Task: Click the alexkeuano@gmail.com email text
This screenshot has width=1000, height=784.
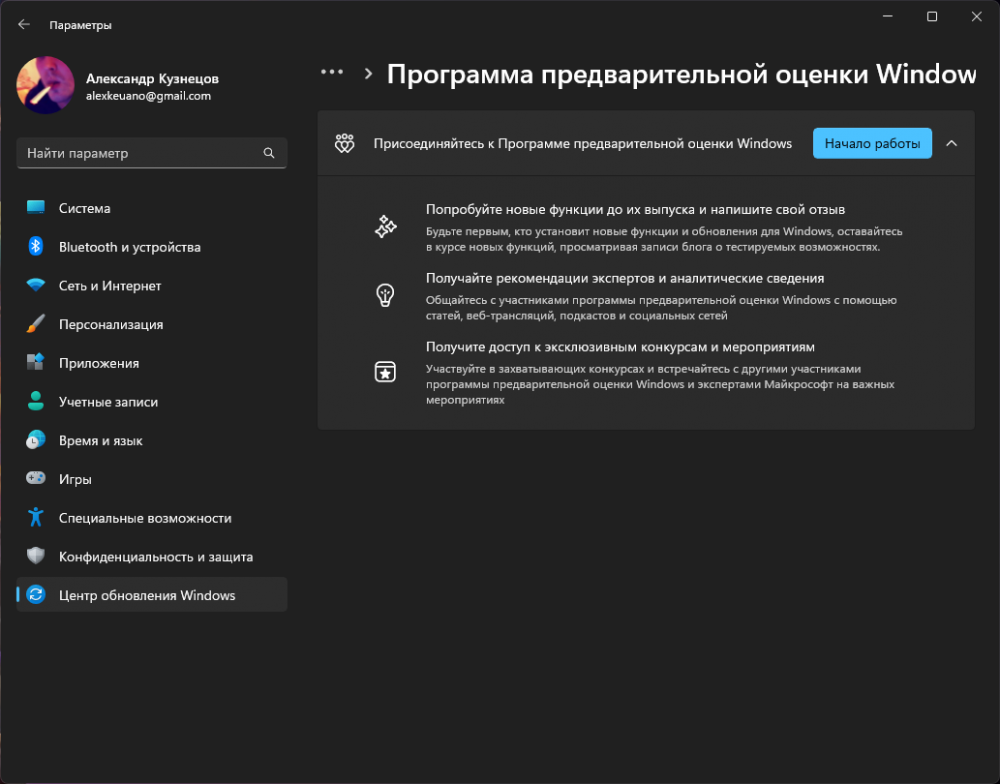Action: coord(149,96)
